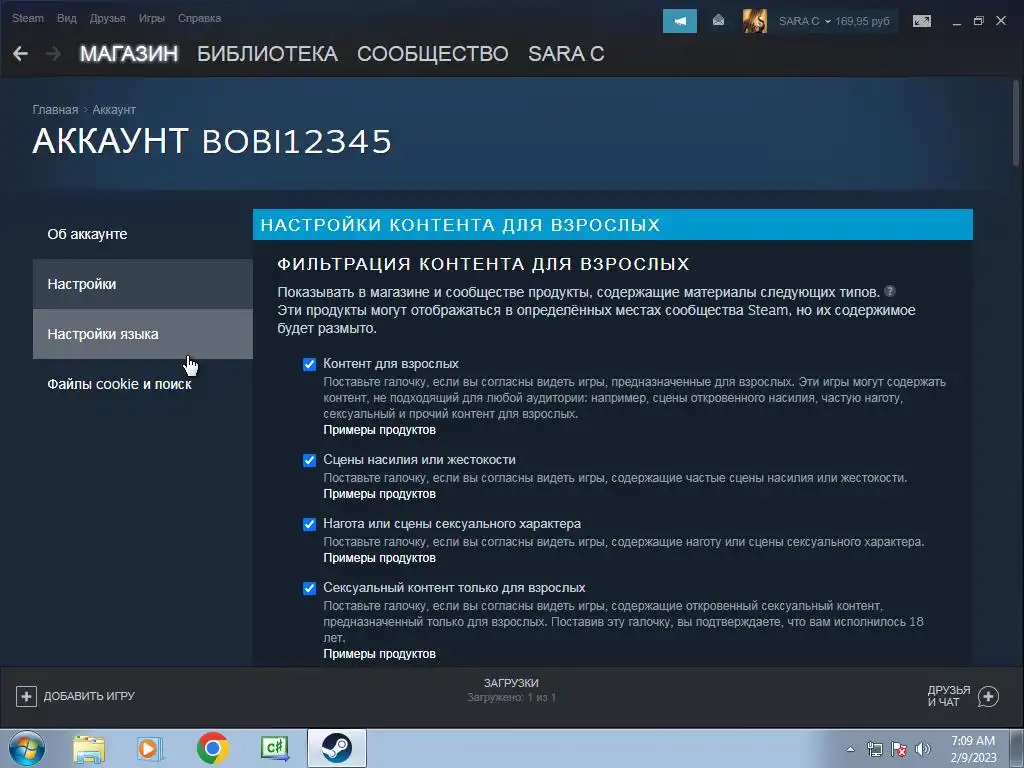The width and height of the screenshot is (1024, 768).
Task: Open the Друзья menu
Action: [x=108, y=18]
